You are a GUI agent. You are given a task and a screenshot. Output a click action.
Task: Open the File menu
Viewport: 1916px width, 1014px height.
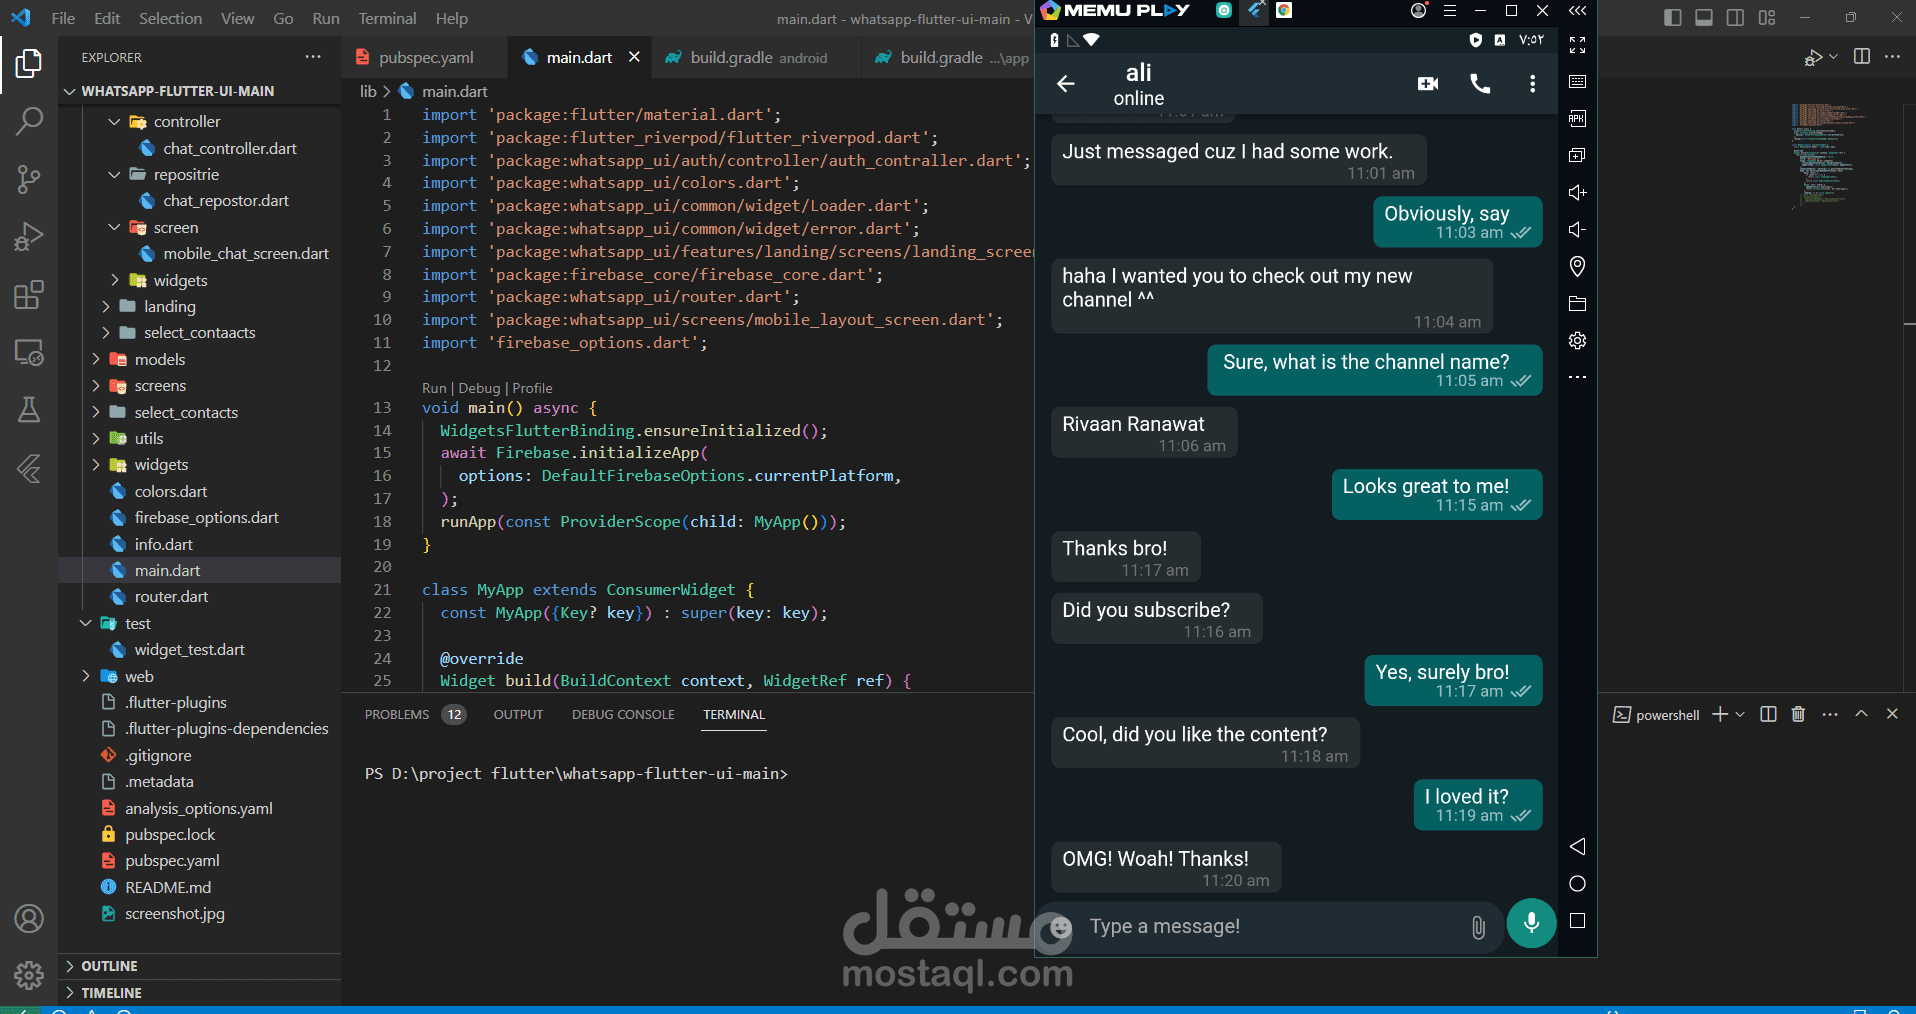pyautogui.click(x=63, y=18)
